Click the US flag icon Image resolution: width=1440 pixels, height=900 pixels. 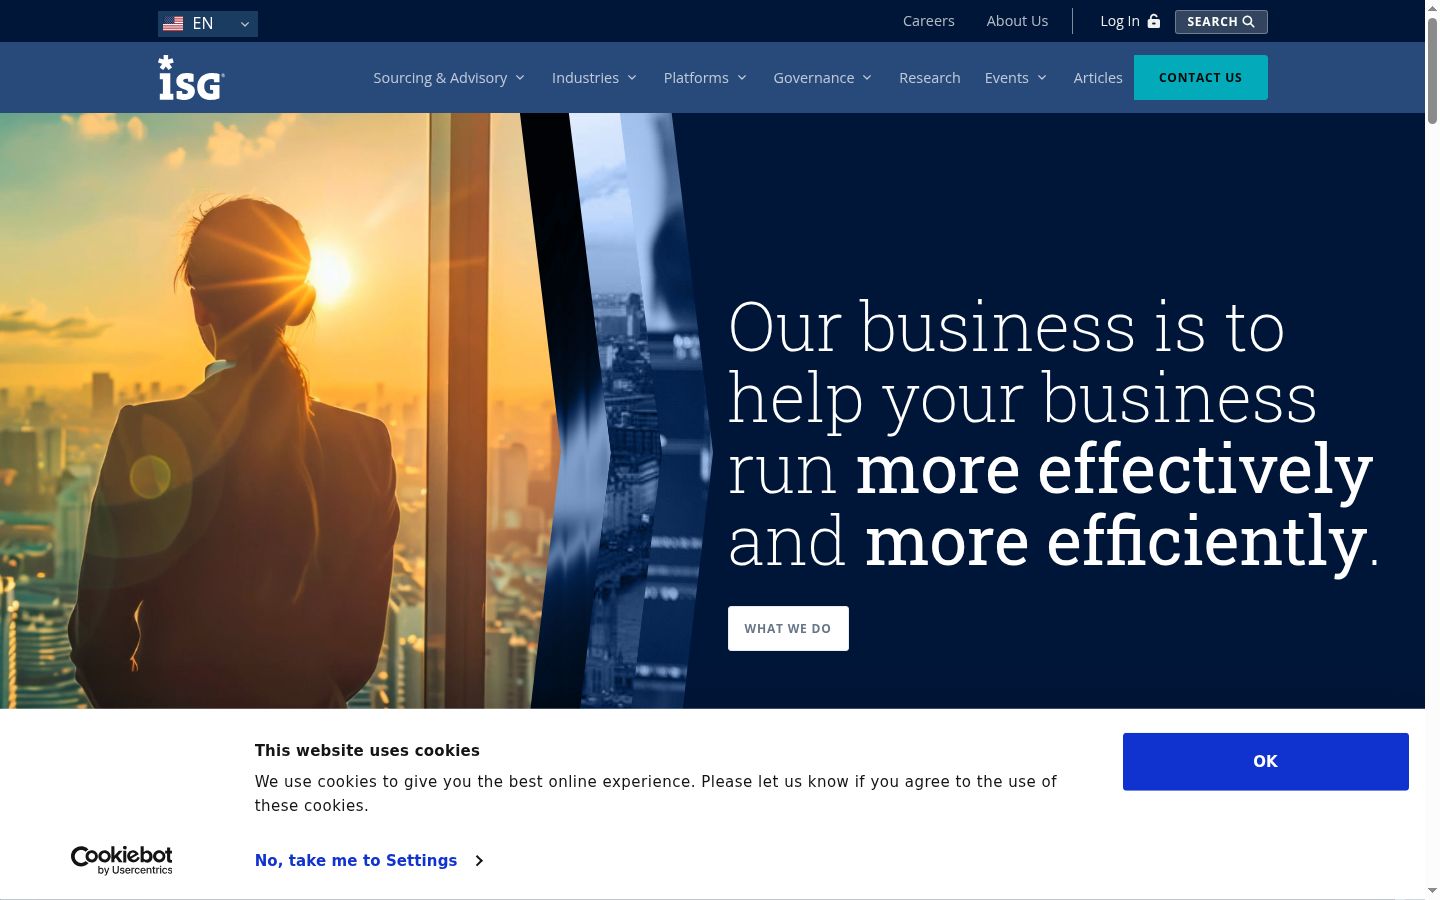coord(173,23)
